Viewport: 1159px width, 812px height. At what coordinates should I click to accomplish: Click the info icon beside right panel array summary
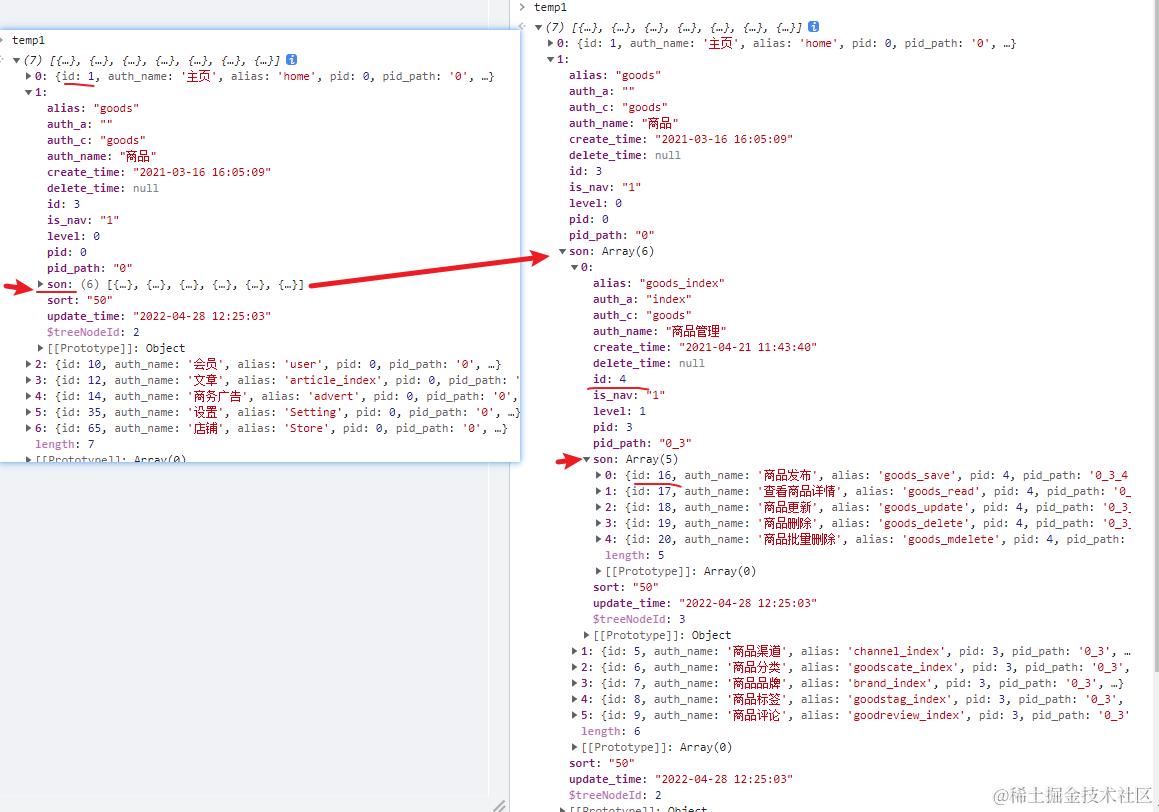[x=813, y=27]
